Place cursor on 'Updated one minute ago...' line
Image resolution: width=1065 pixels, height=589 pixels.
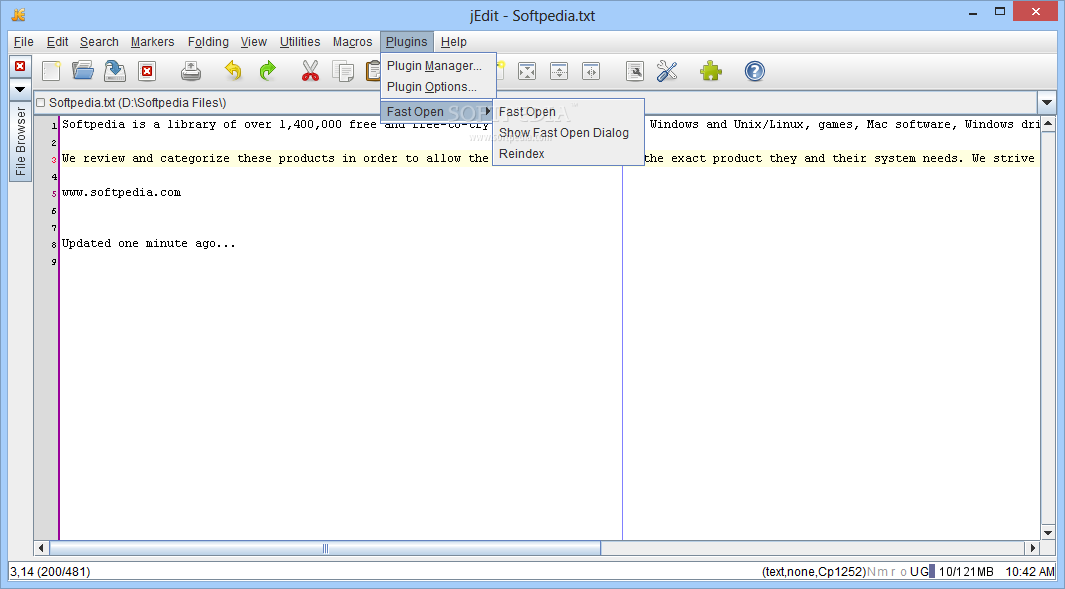tap(149, 243)
